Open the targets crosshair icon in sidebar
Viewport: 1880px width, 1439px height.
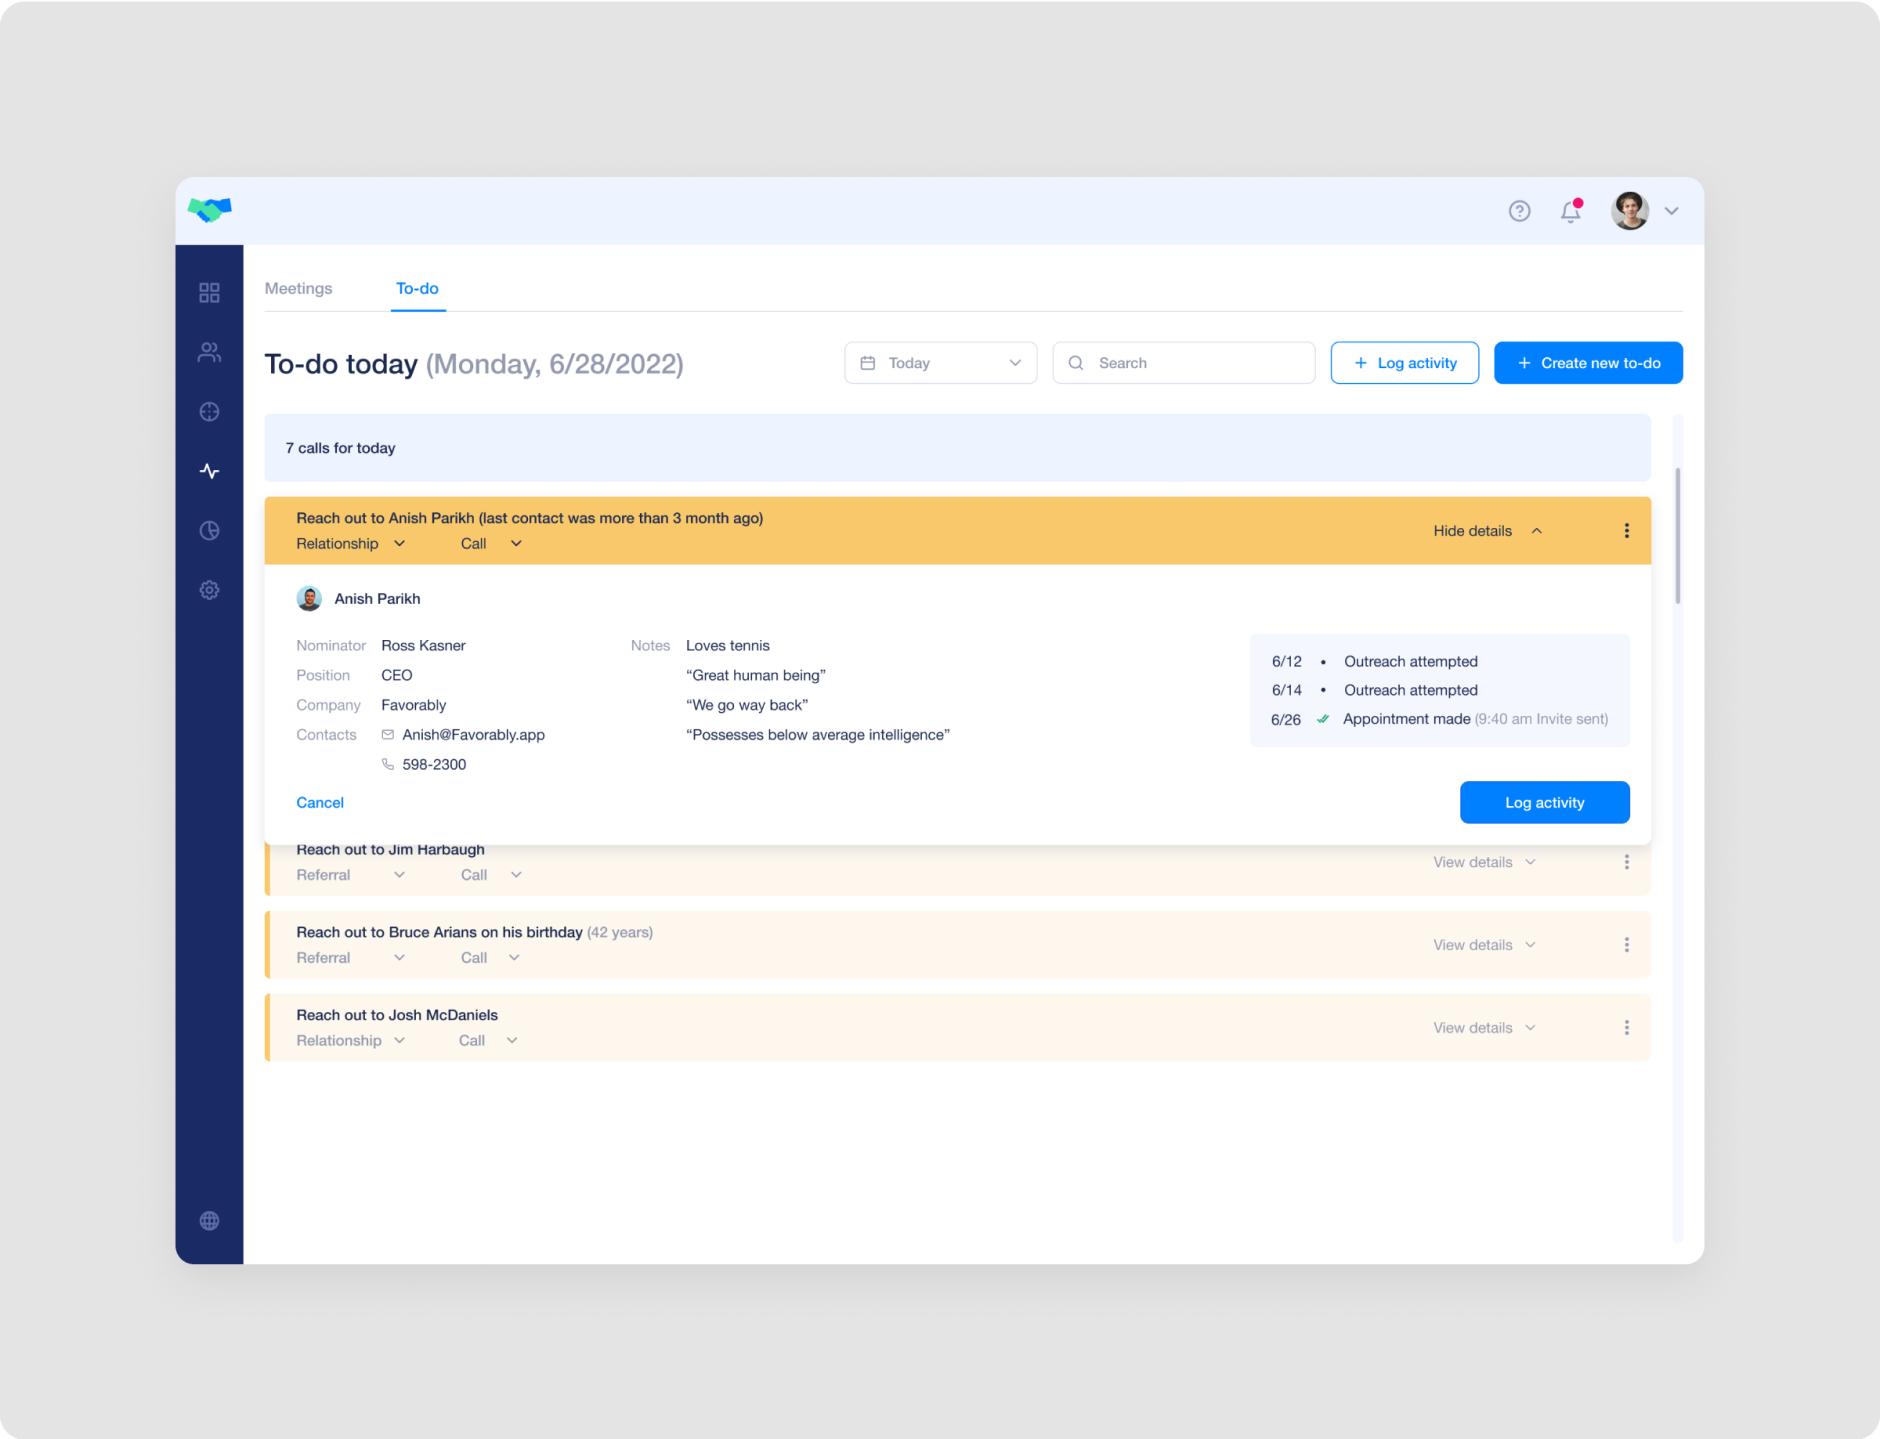click(x=209, y=411)
